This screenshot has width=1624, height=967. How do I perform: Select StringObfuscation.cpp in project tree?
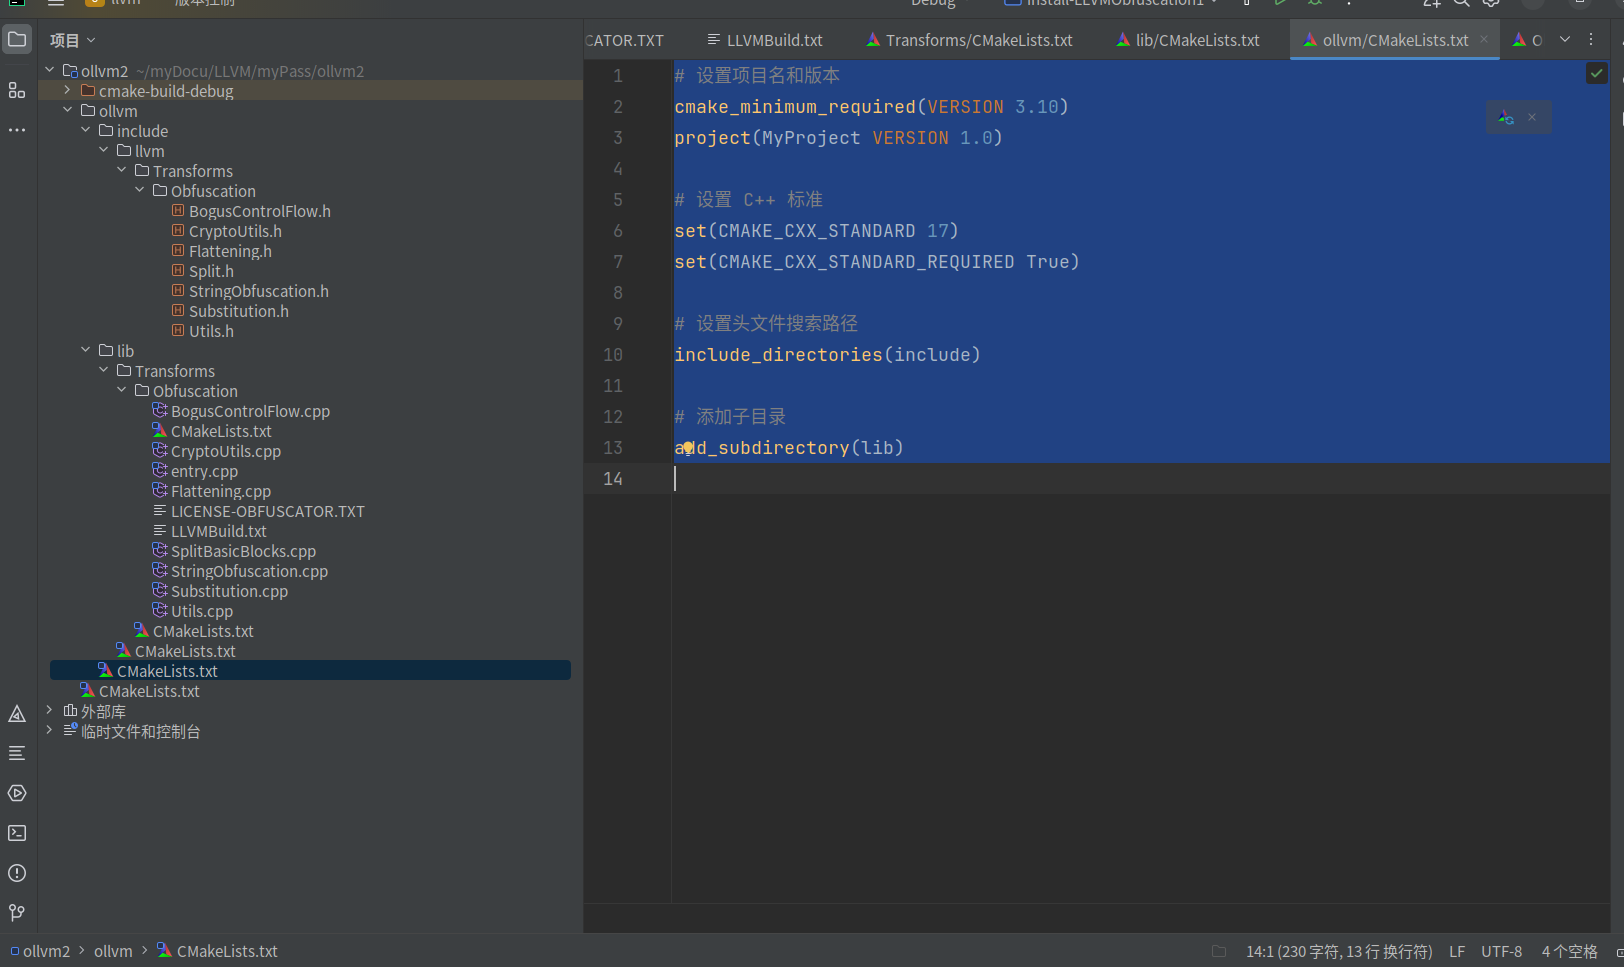click(x=240, y=571)
